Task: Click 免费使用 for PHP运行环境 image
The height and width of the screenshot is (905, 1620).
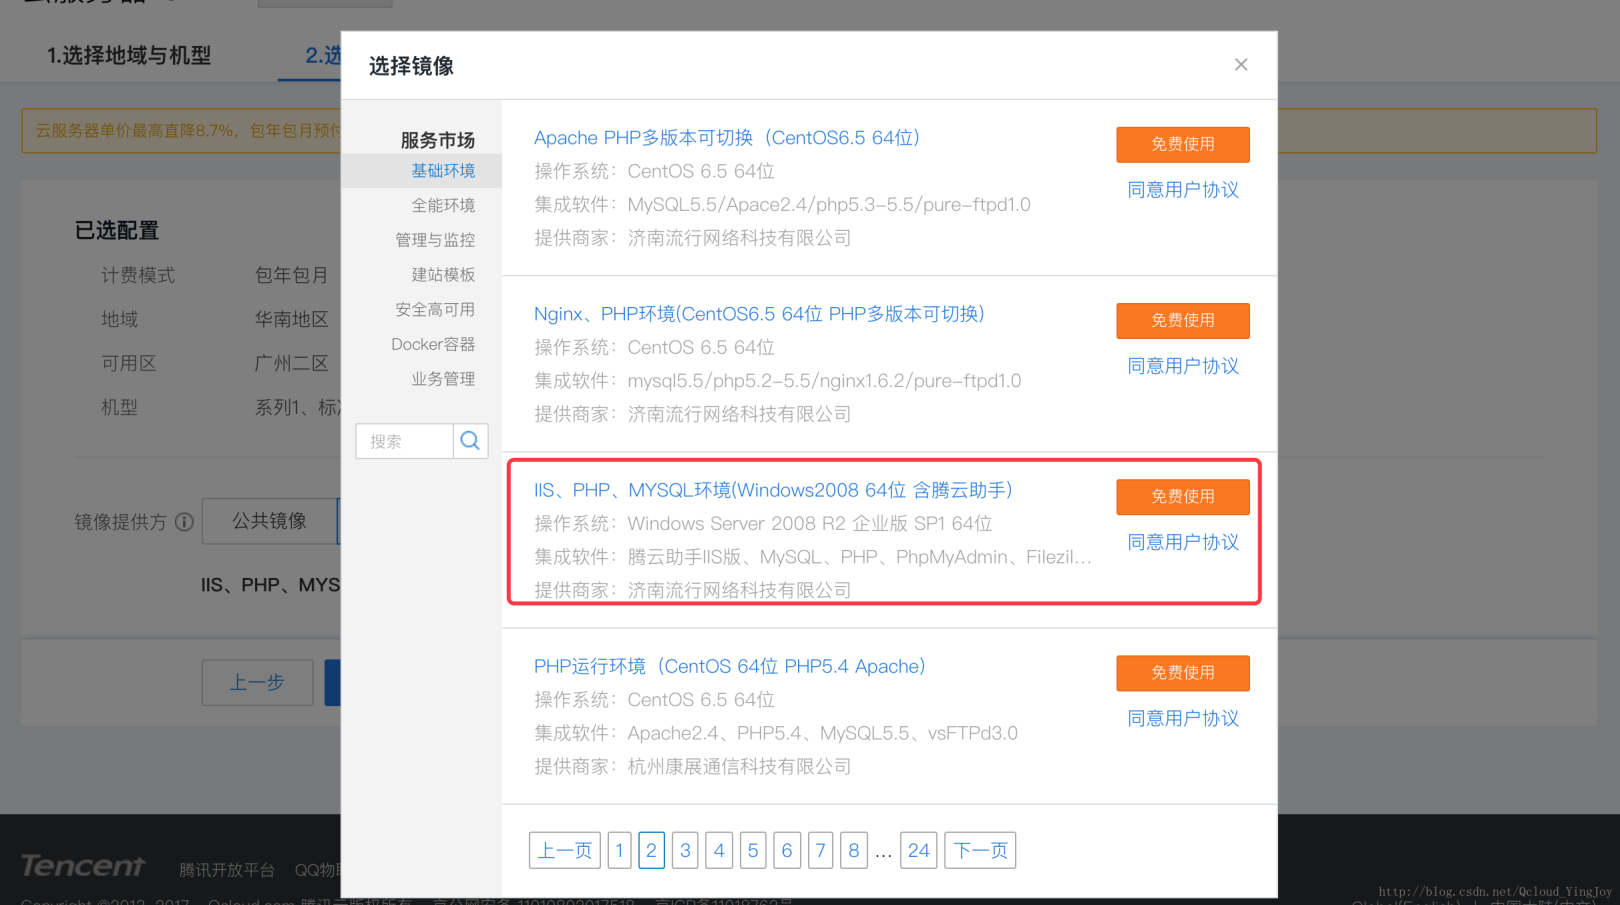Action: 1183,673
